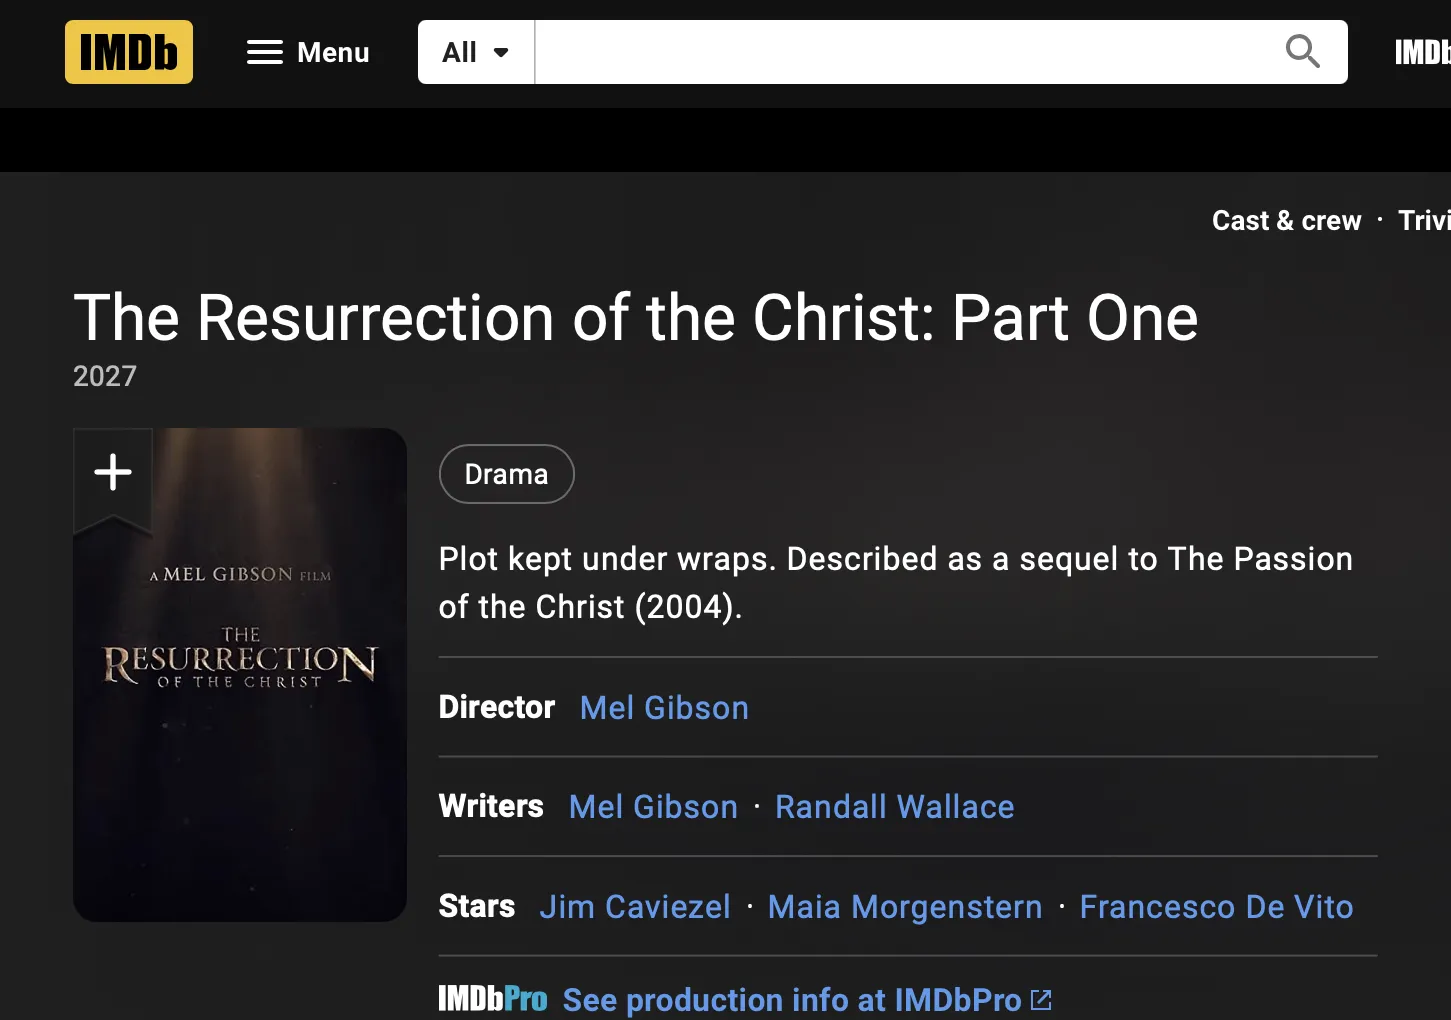The image size is (1451, 1020).
Task: Select the Drama genre chip
Action: coord(506,474)
